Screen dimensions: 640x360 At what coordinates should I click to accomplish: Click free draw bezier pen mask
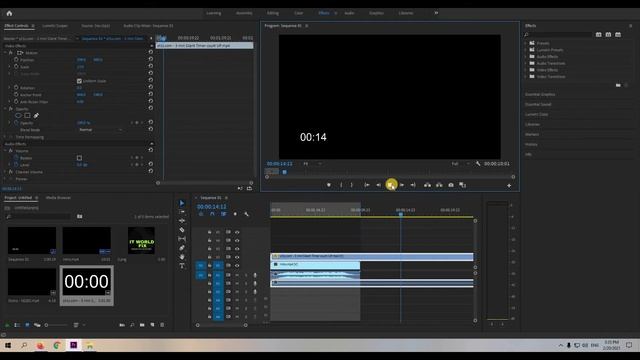[36, 116]
